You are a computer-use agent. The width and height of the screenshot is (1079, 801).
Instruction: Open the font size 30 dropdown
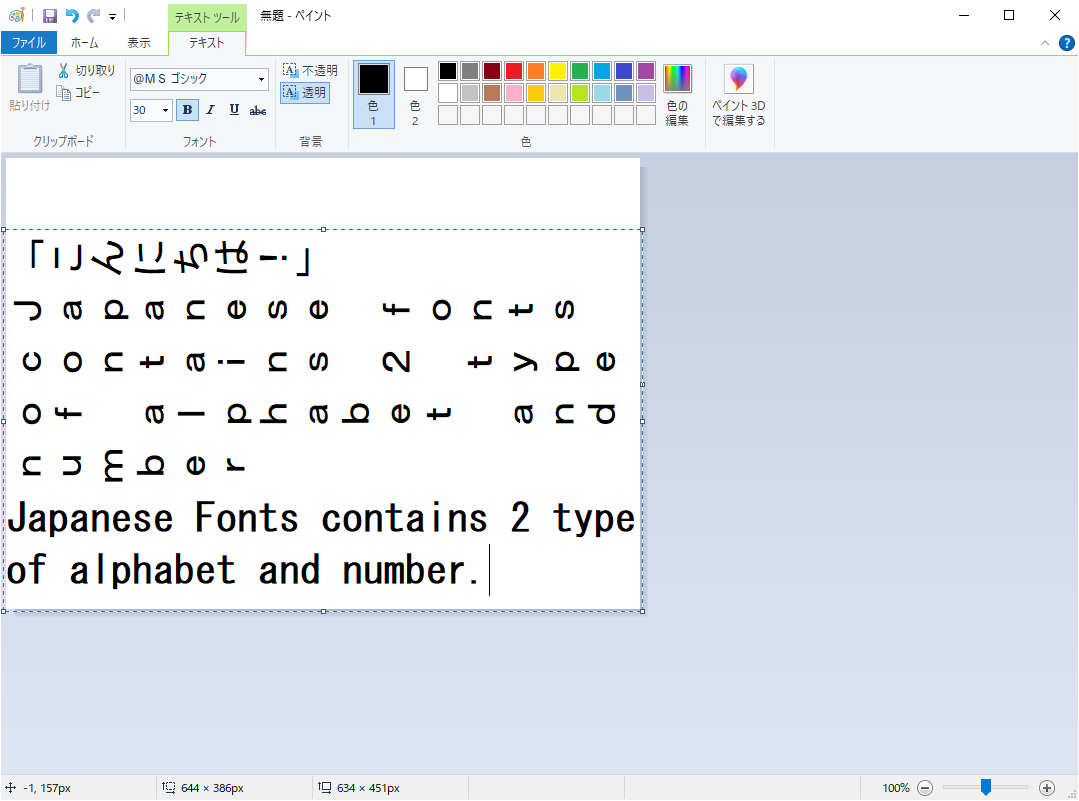click(x=165, y=110)
